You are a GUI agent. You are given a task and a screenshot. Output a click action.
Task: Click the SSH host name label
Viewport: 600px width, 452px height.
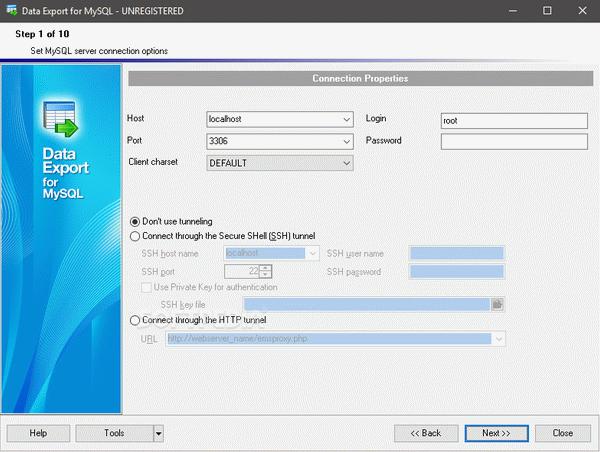pyautogui.click(x=170, y=254)
